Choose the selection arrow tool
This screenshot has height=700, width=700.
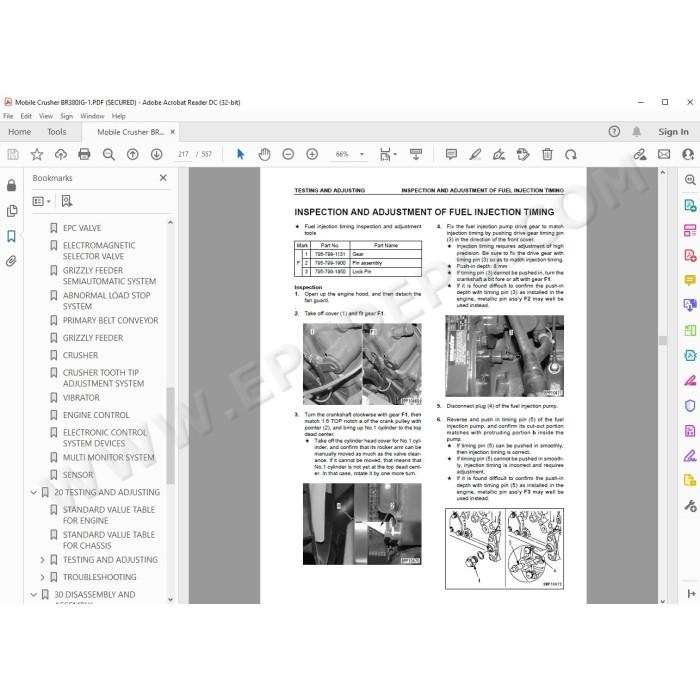tap(240, 154)
